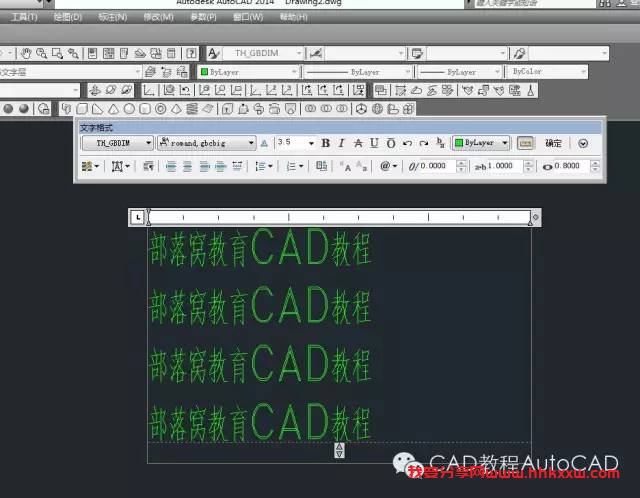Open the TH_GBDIM style dropdown in Text Formatting
Screen dimensions: 640x498
118,143
